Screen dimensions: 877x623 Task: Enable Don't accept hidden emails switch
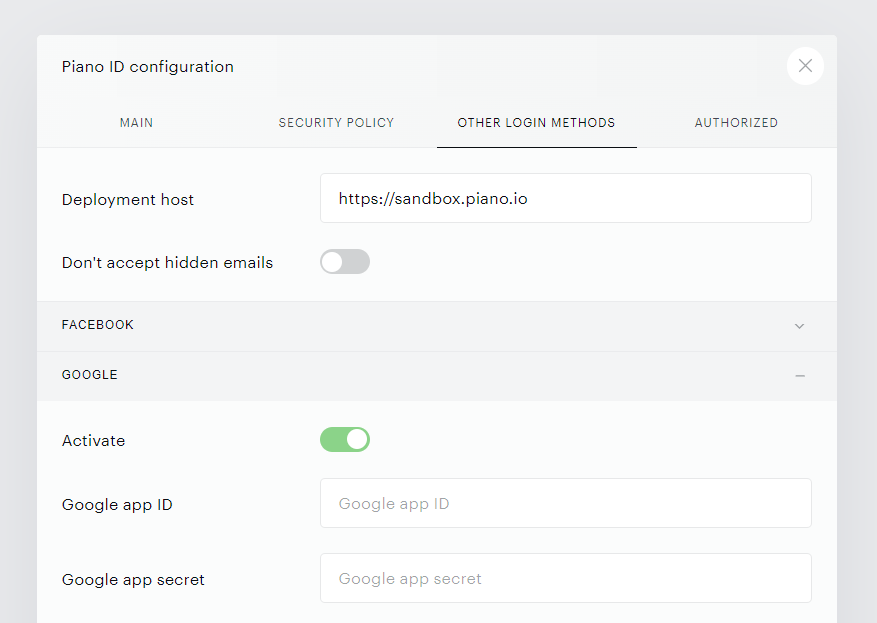(345, 262)
